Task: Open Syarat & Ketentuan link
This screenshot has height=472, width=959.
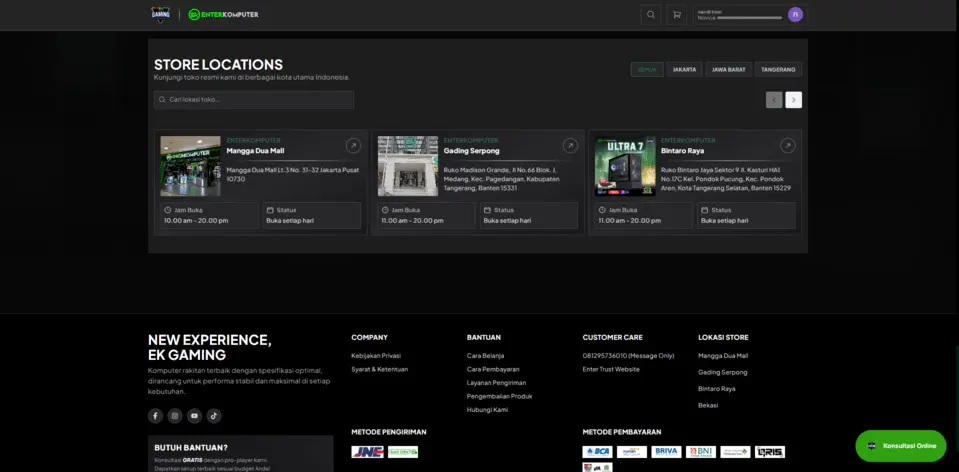Action: pos(379,369)
